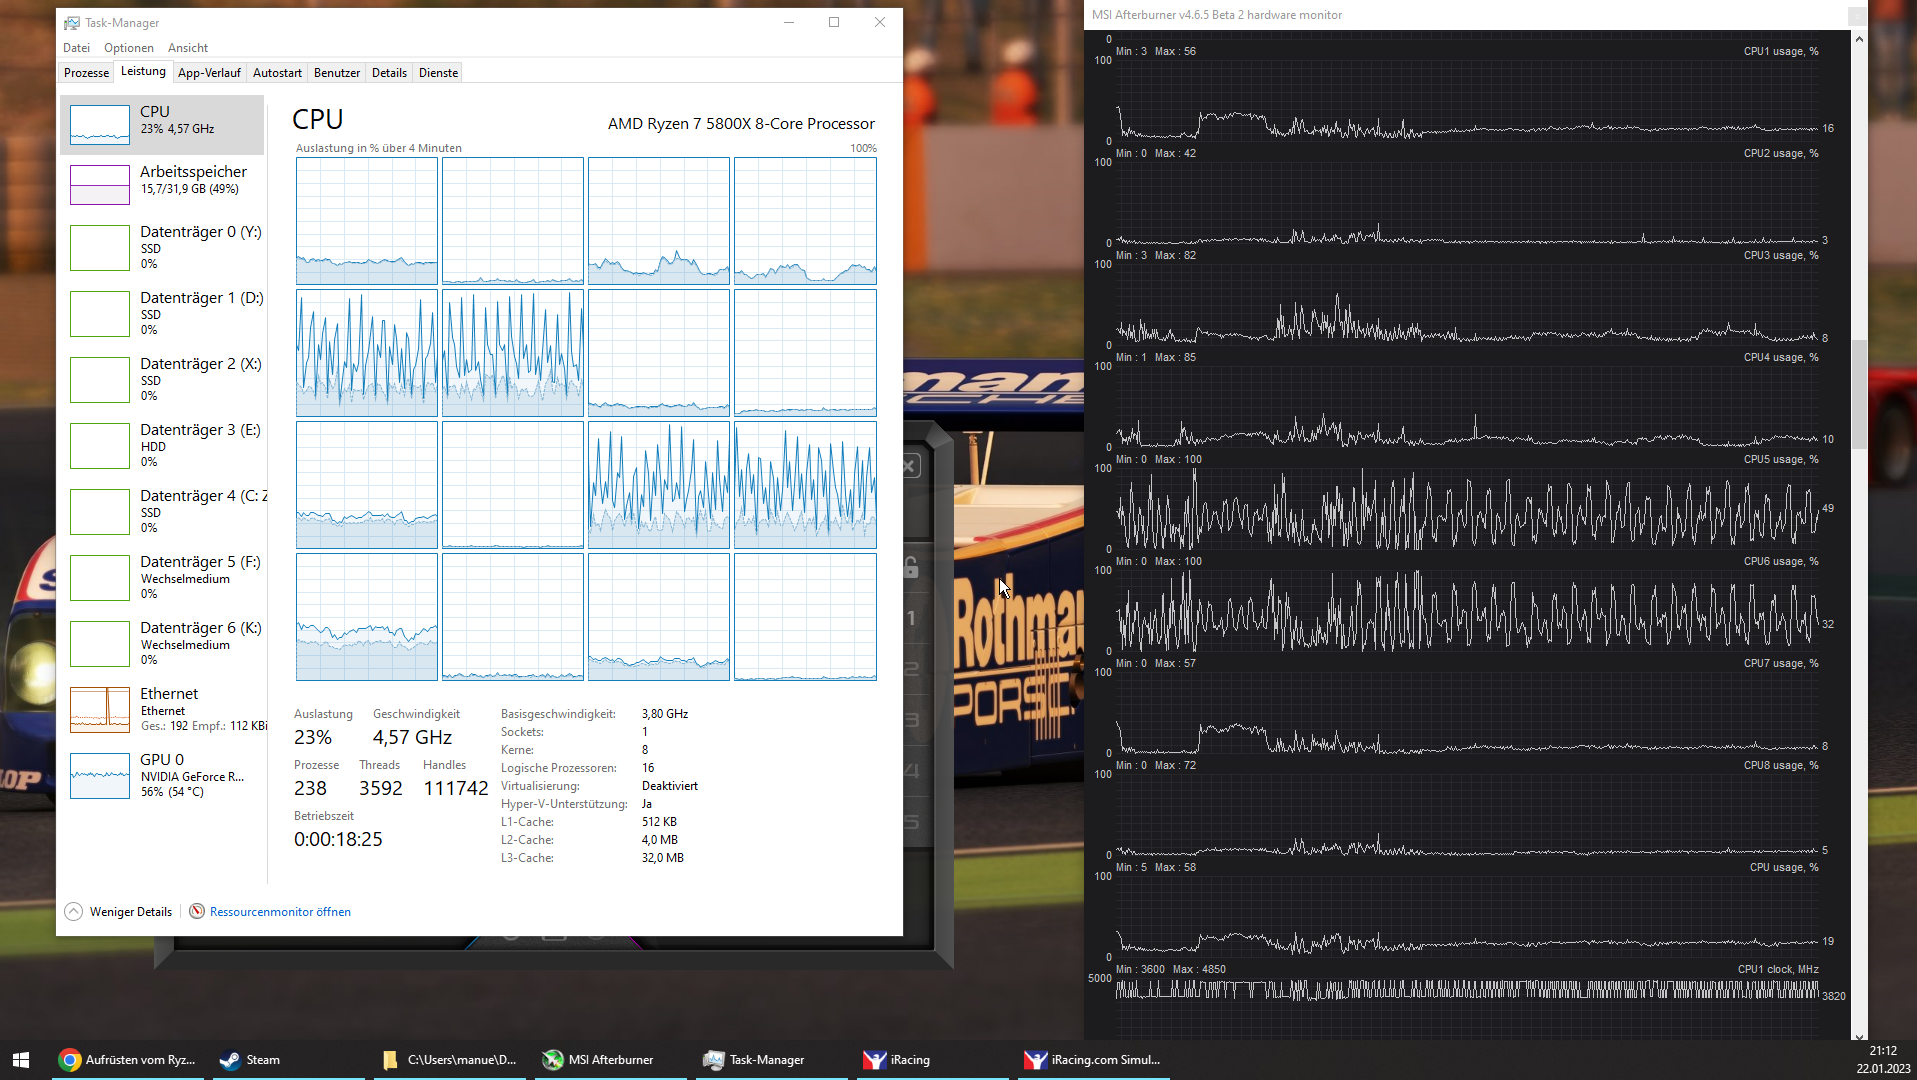This screenshot has width=1917, height=1080.
Task: Select Datenträger 5 (F:) Wechselmedium entry
Action: click(162, 577)
